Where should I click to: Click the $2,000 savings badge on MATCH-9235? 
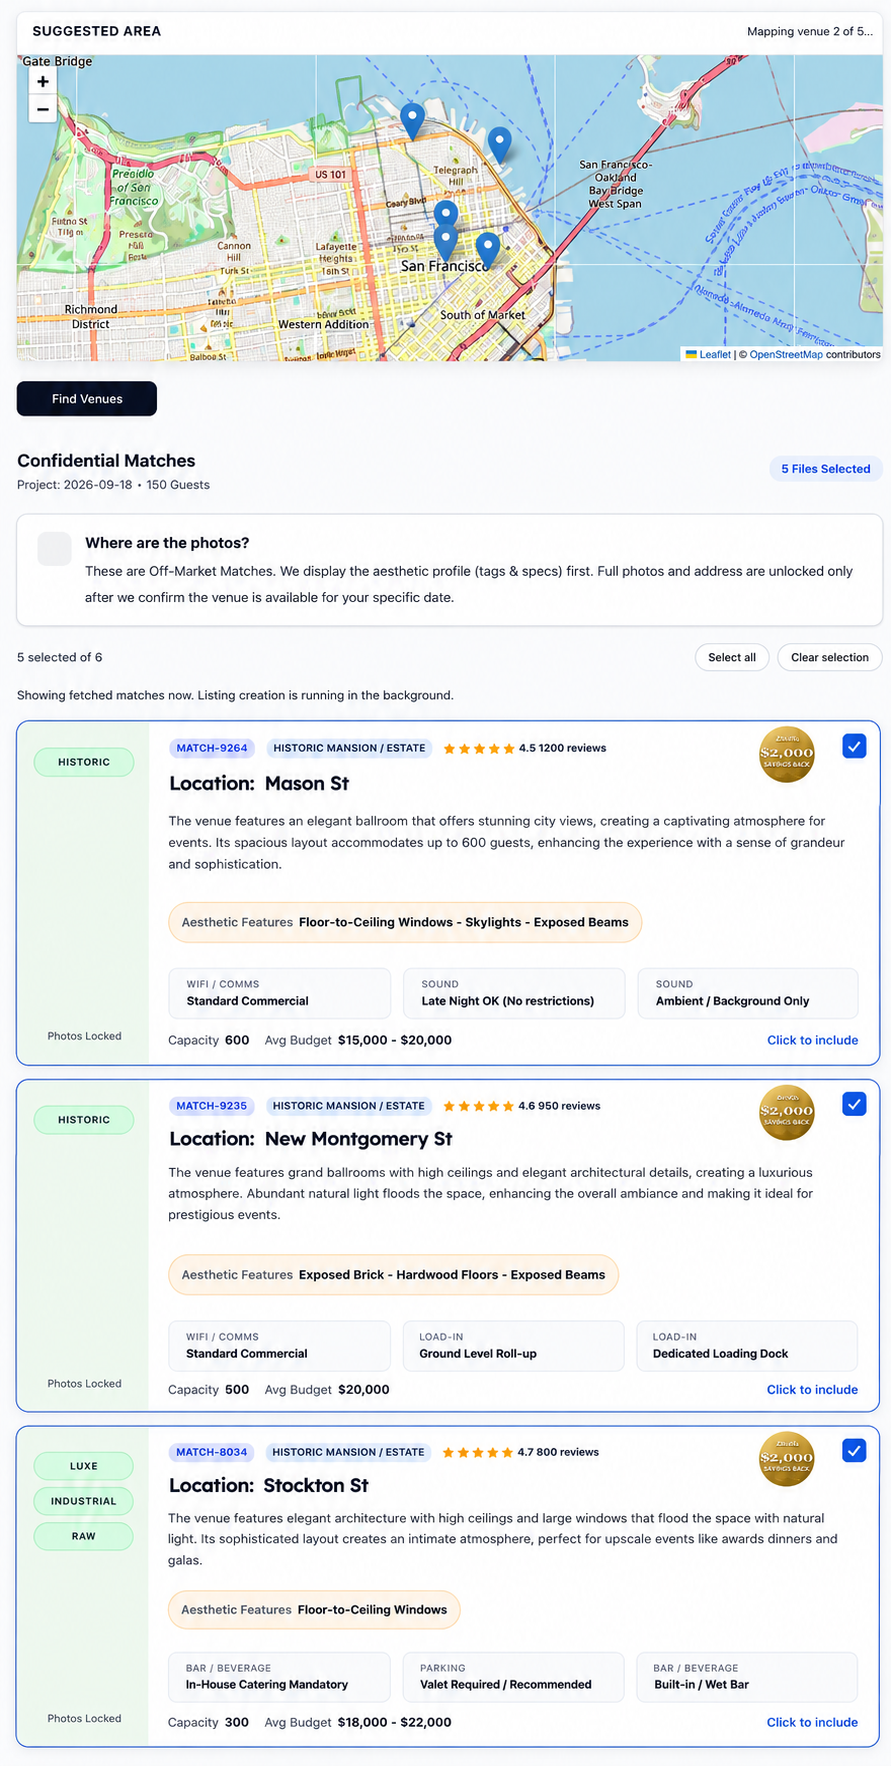787,1112
